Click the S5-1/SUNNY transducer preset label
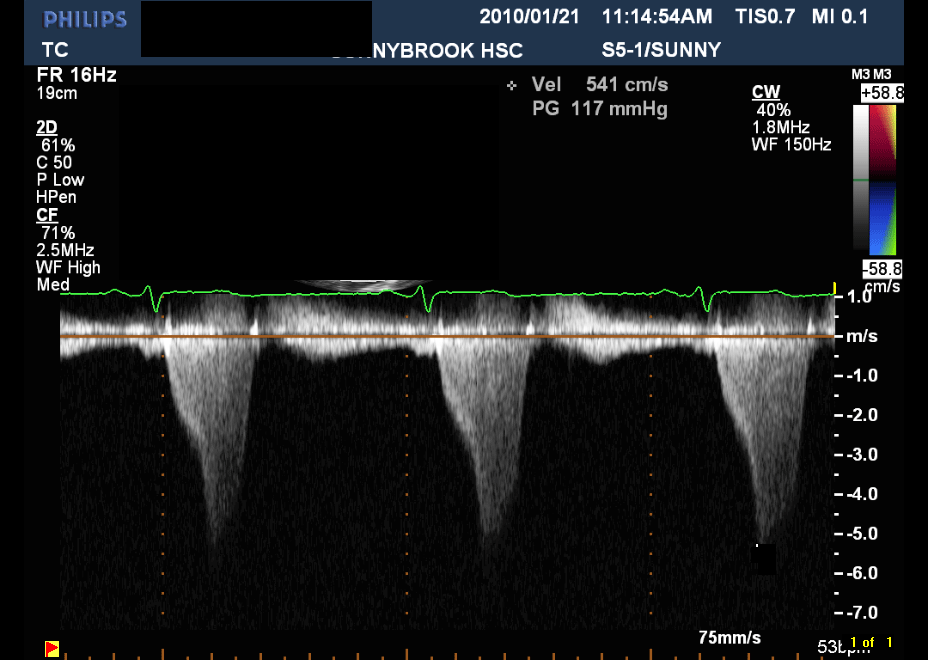Viewport: 928px width, 660px height. coord(661,50)
